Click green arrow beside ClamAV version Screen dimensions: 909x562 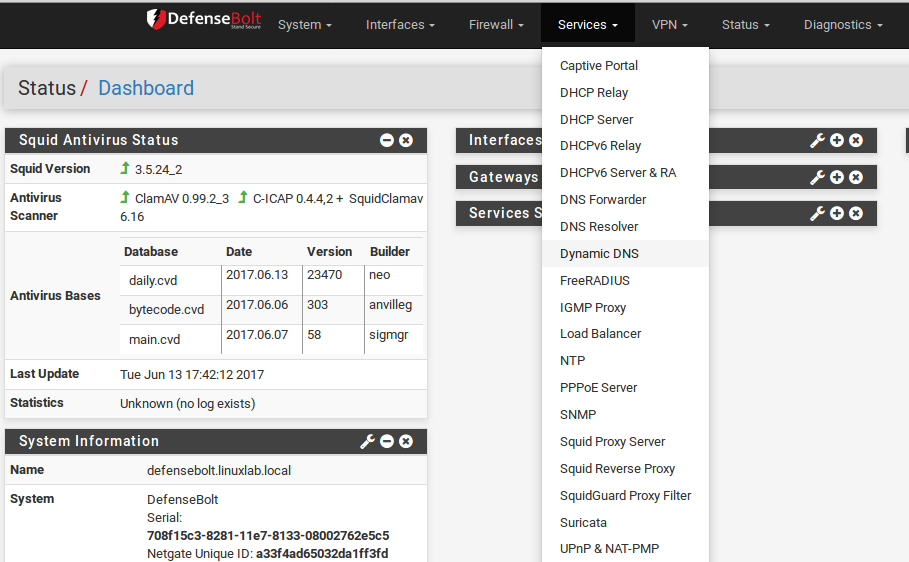click(x=125, y=197)
